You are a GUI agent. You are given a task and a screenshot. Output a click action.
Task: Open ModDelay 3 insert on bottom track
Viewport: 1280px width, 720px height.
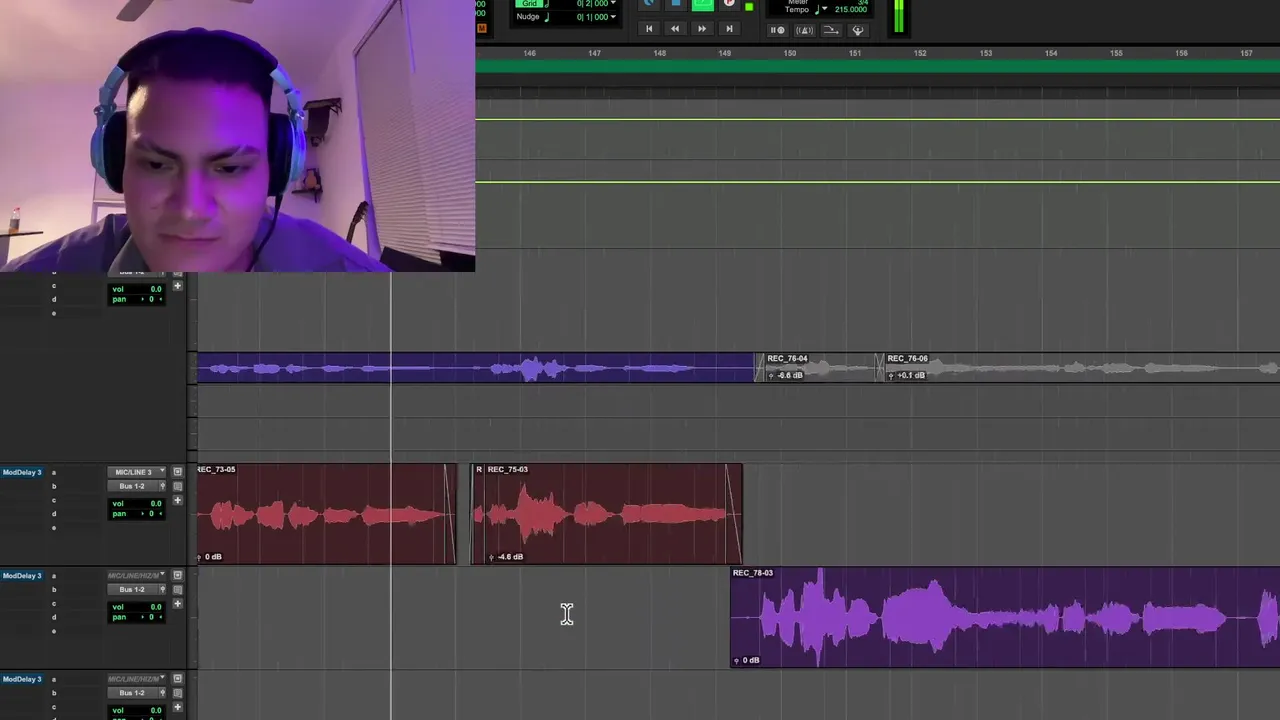click(22, 679)
